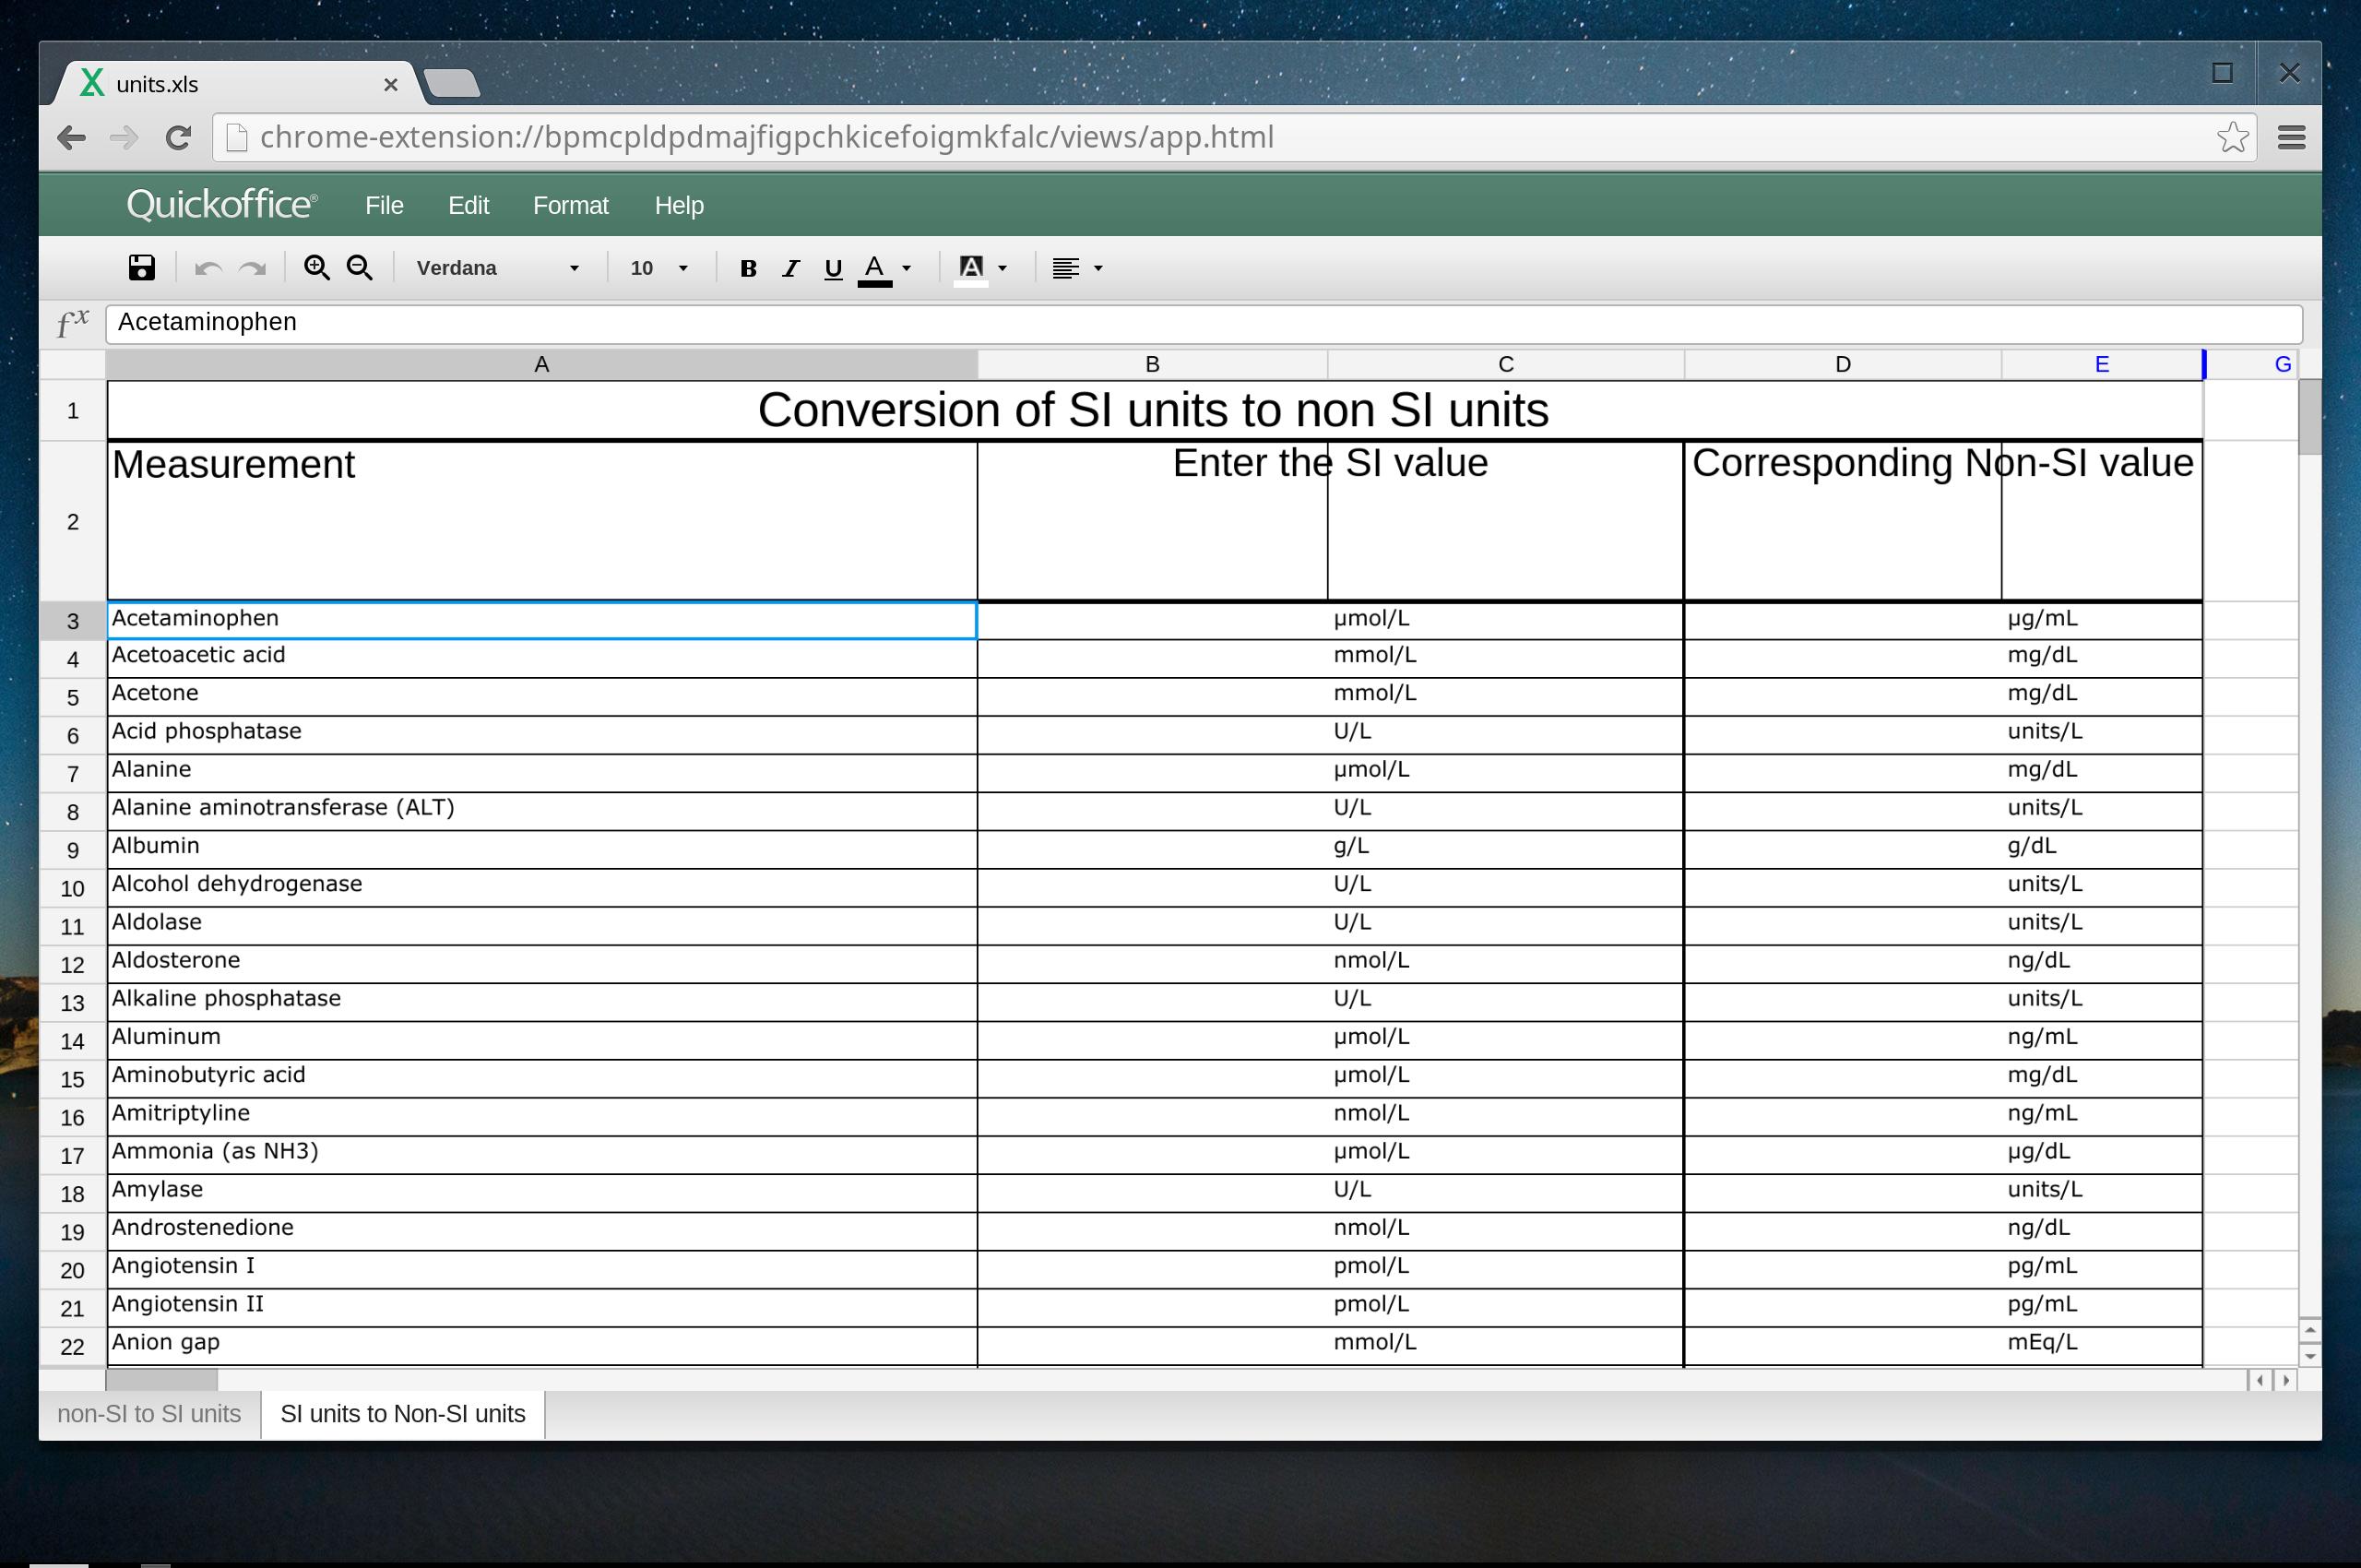Click the formula bar input field
2361x1568 pixels.
pyautogui.click(x=1200, y=322)
